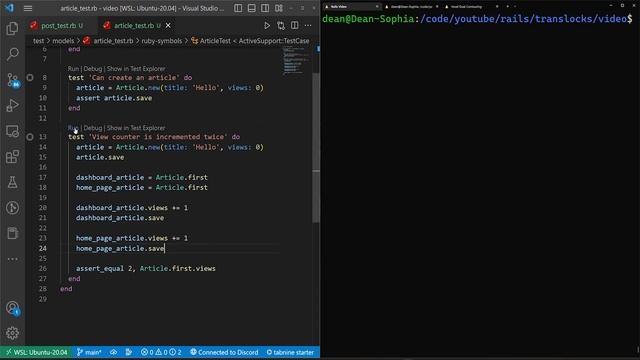Screen dimensions: 640x360
Task: Open ruby-symbols breadcrumb dropdown
Action: pyautogui.click(x=162, y=41)
